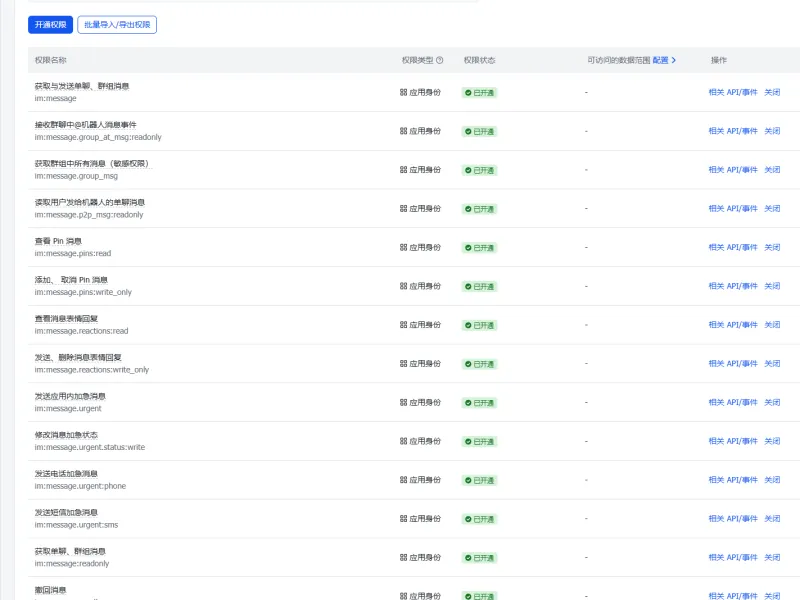
Task: Turn off im:message.group_msg using 关闭
Action: pyautogui.click(x=772, y=170)
